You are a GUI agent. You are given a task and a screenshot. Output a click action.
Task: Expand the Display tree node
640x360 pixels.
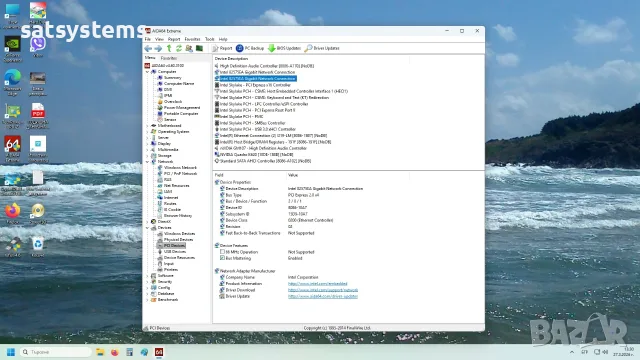tap(147, 144)
